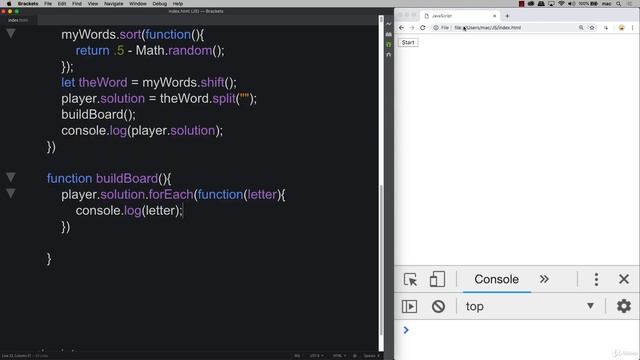Open the Brackets Extension Manager icon

click(389, 34)
